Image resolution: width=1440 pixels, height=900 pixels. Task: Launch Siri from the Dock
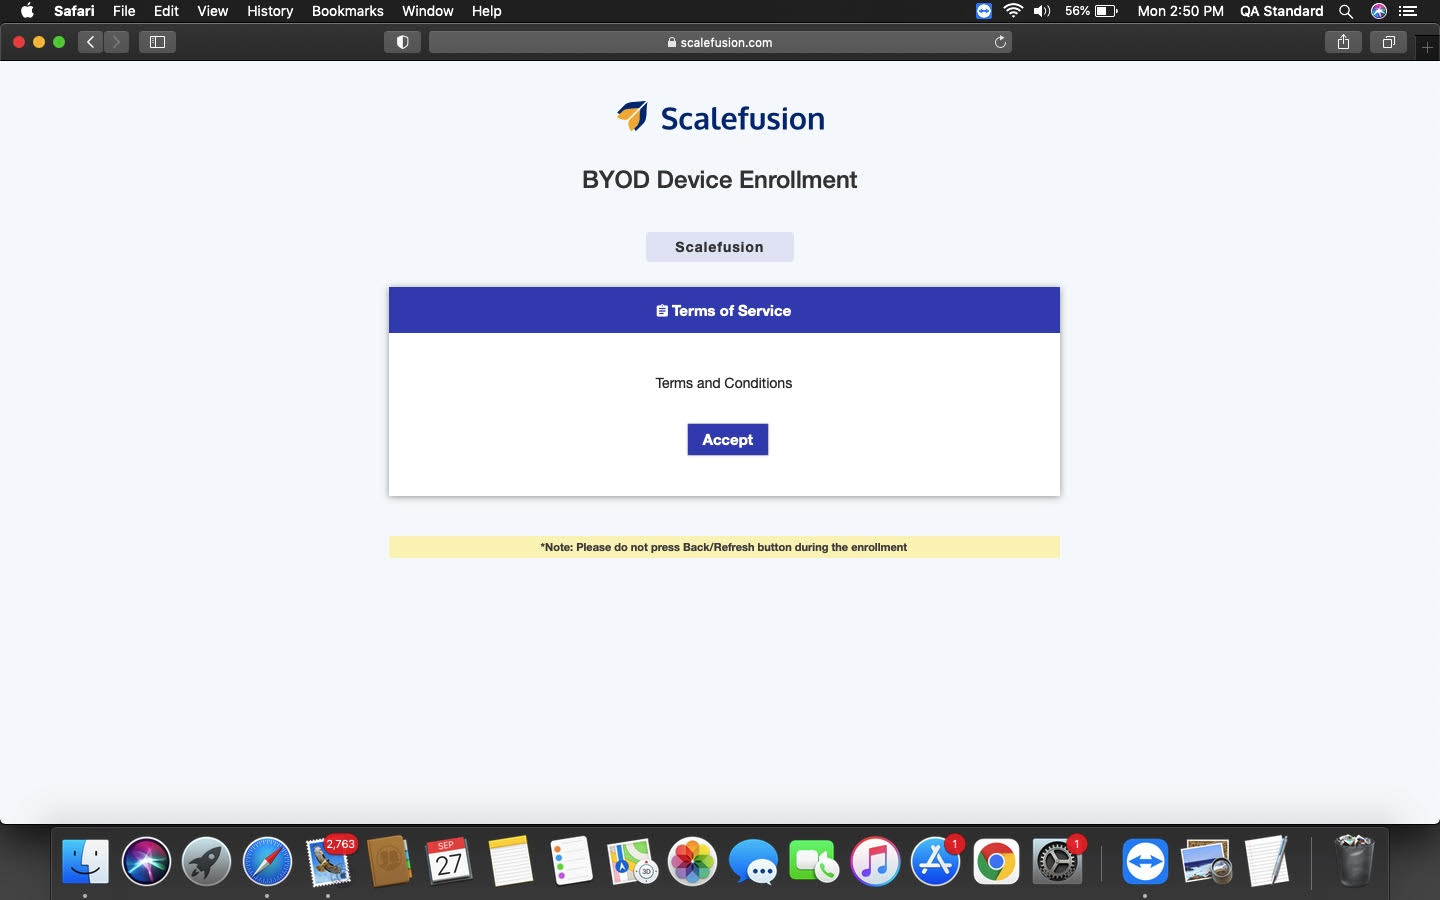[x=146, y=861]
